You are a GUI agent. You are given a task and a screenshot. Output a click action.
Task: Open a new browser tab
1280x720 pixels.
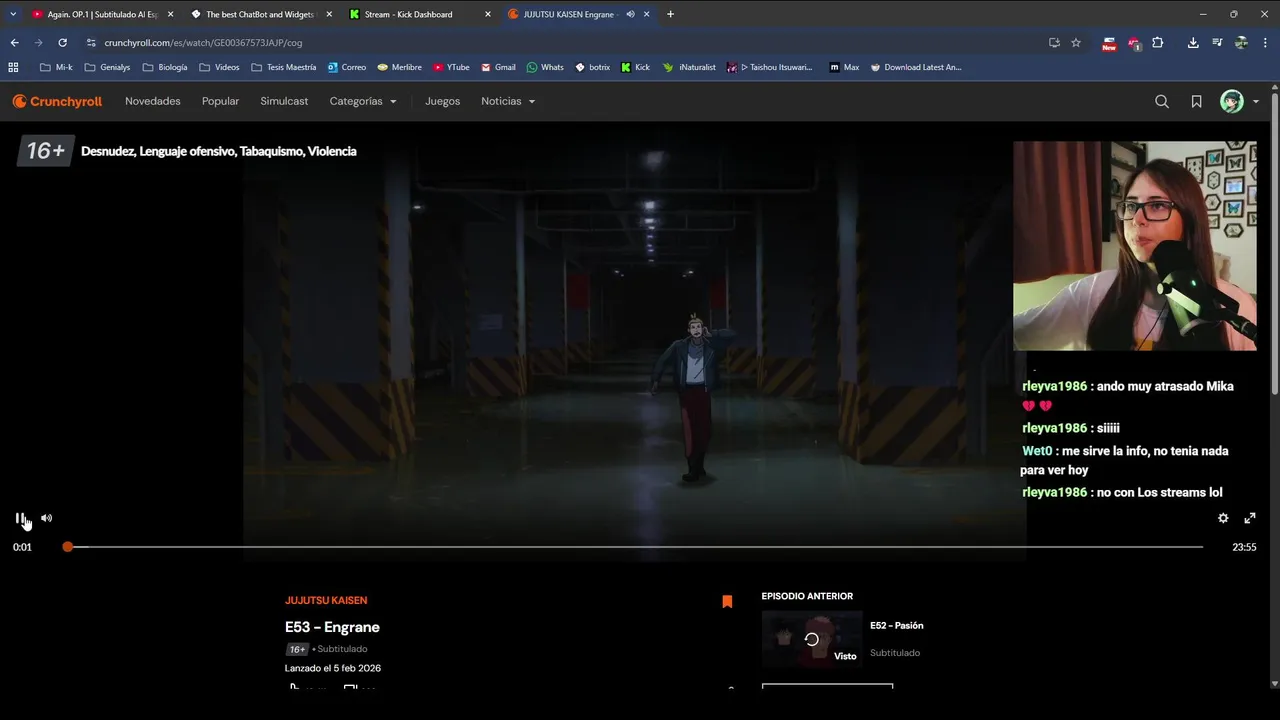click(670, 14)
